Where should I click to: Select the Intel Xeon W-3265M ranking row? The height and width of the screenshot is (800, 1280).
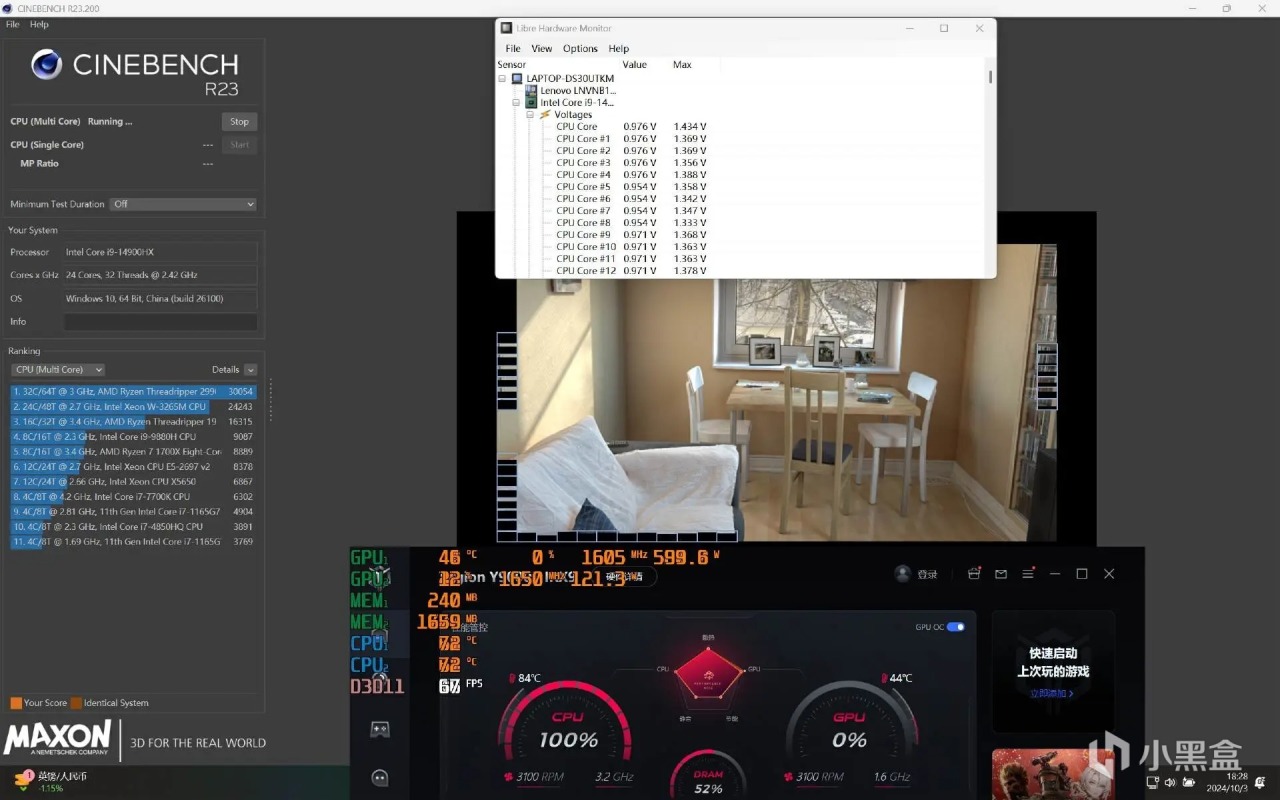(133, 407)
